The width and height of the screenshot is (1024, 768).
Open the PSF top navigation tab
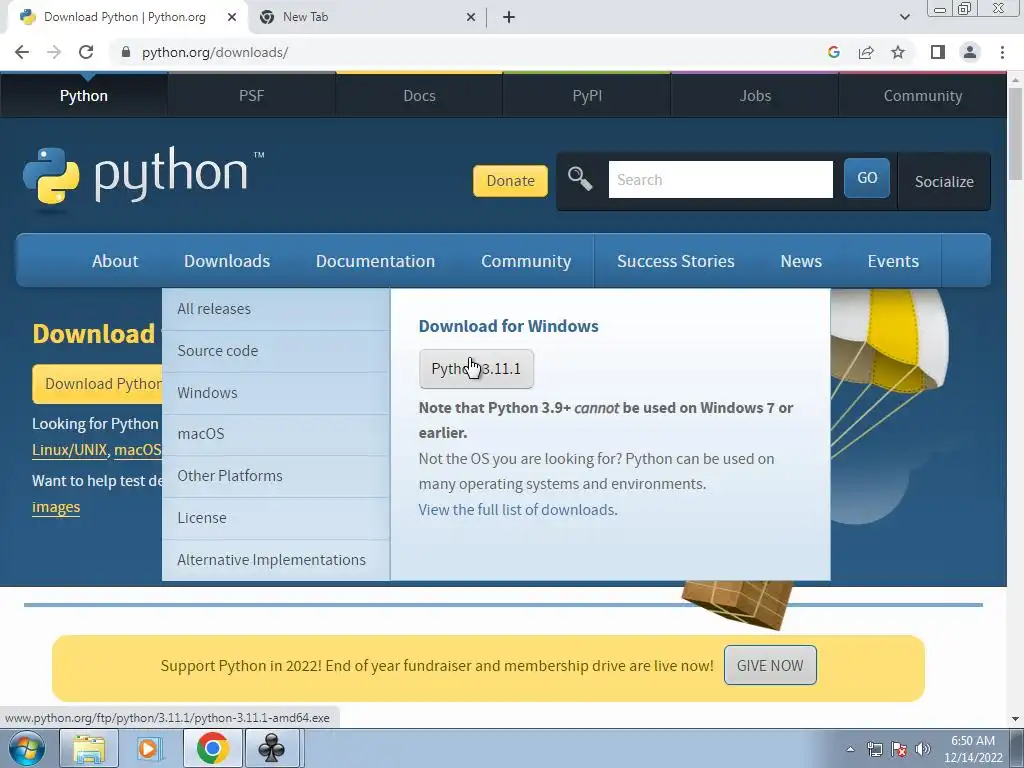tap(251, 96)
